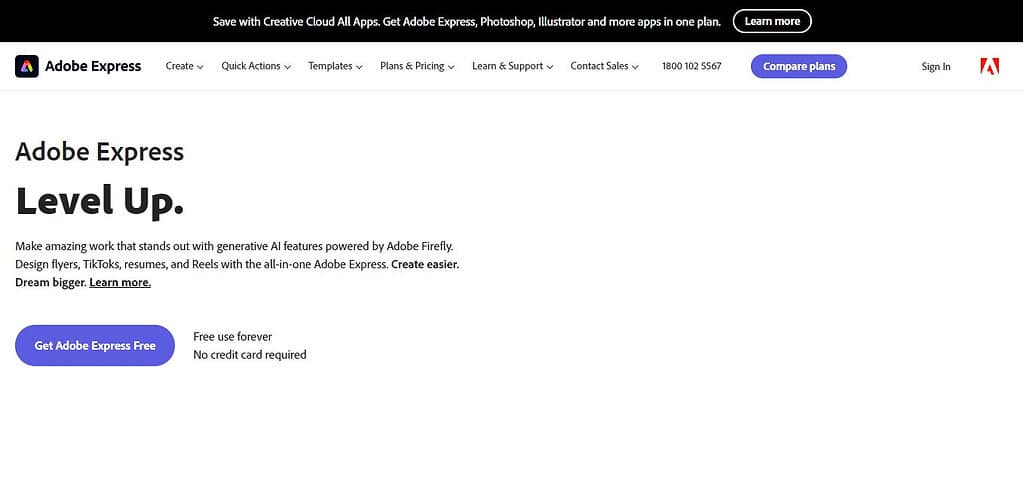Expand Plans & Pricing menu
This screenshot has height=477, width=1023.
click(418, 66)
